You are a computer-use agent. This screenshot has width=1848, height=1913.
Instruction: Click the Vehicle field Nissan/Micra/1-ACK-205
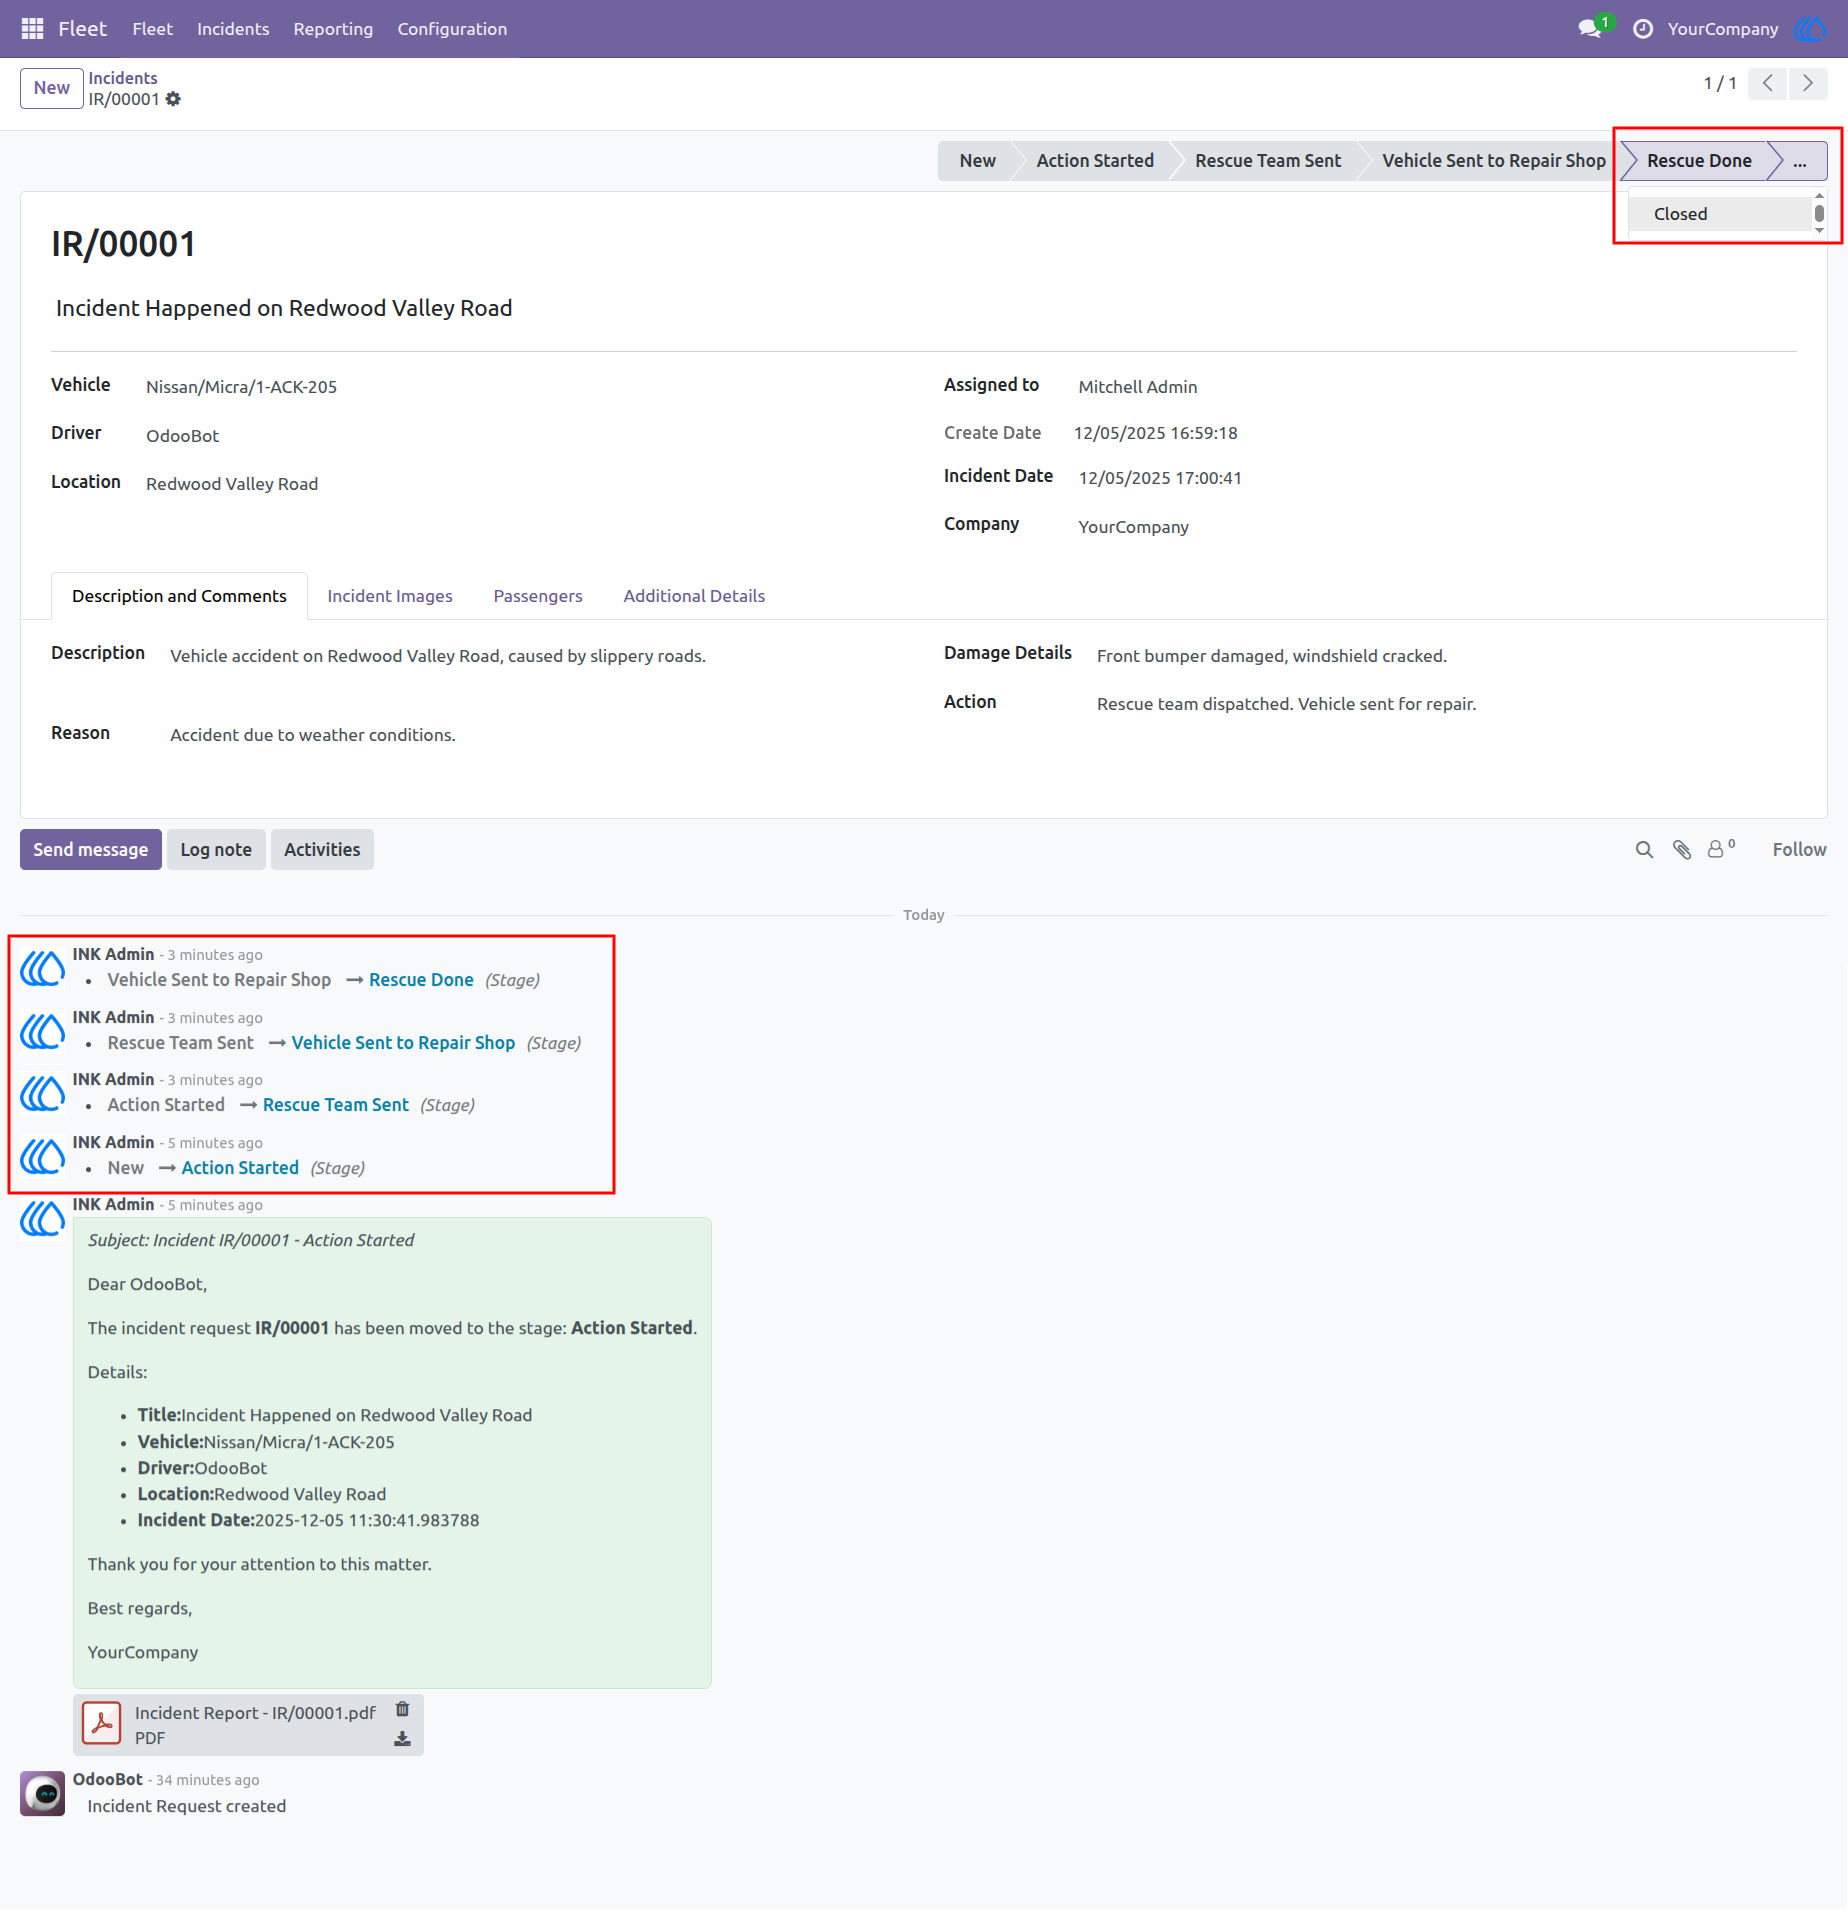pyautogui.click(x=241, y=387)
